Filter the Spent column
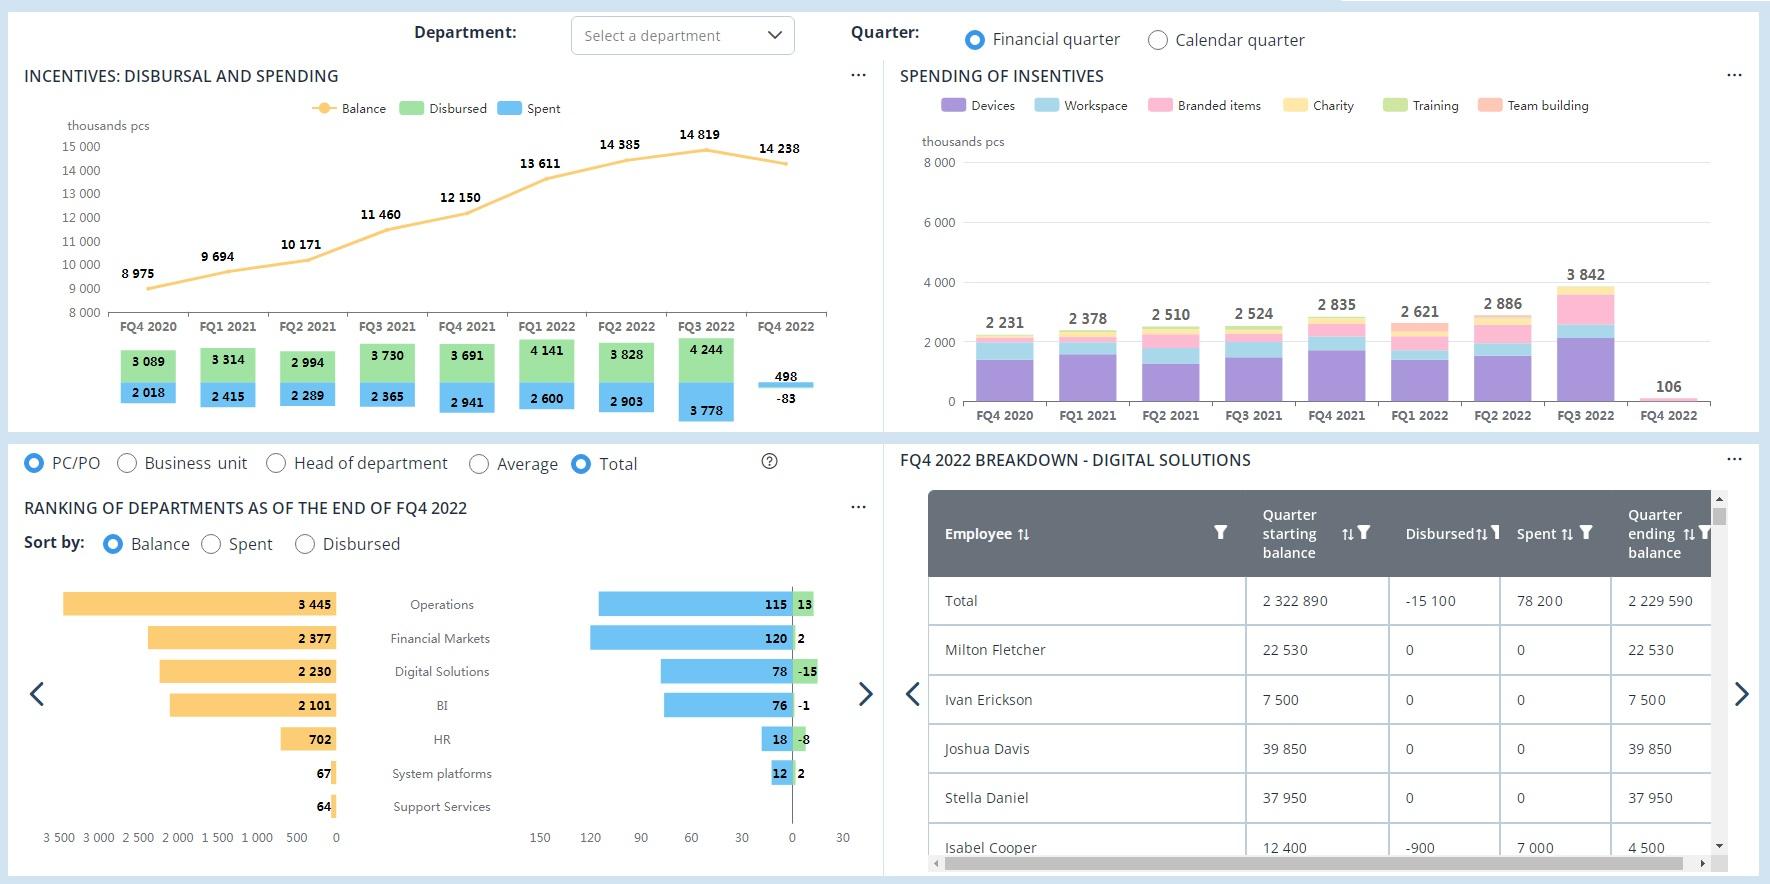This screenshot has height=884, width=1770. [x=1586, y=532]
